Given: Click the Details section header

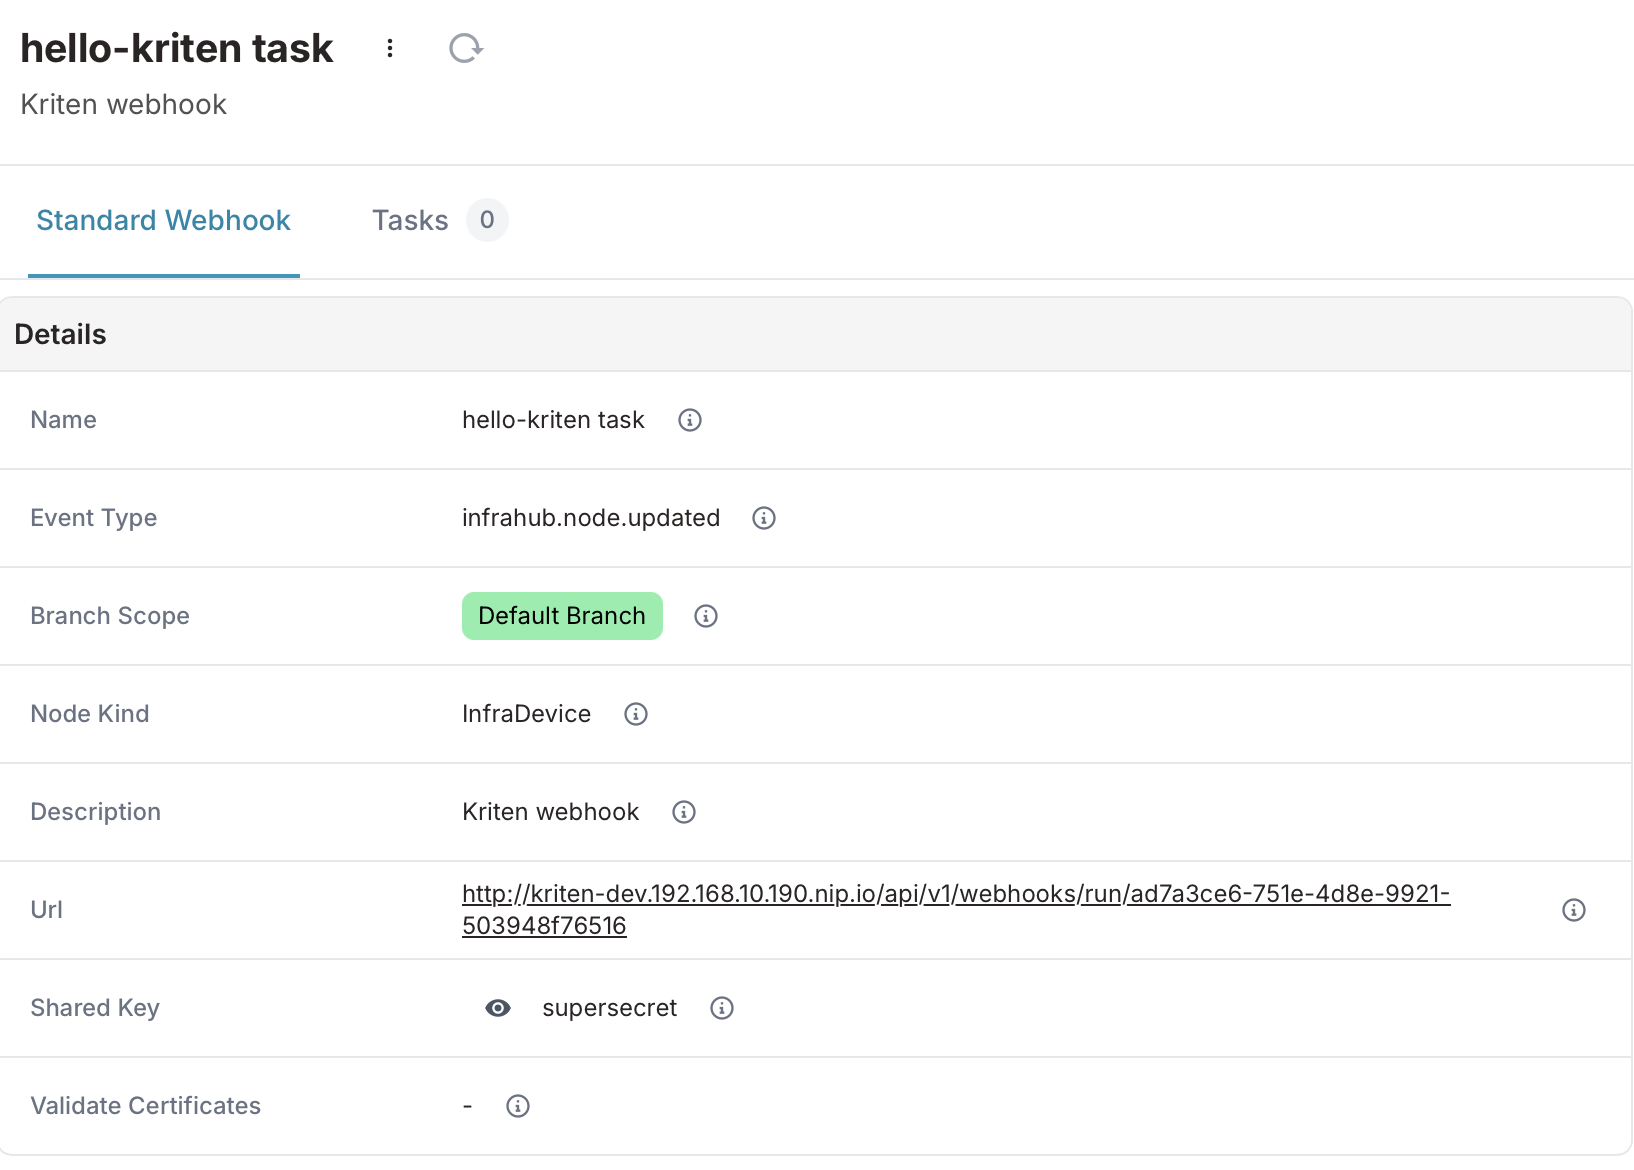Looking at the screenshot, I should tap(816, 334).
